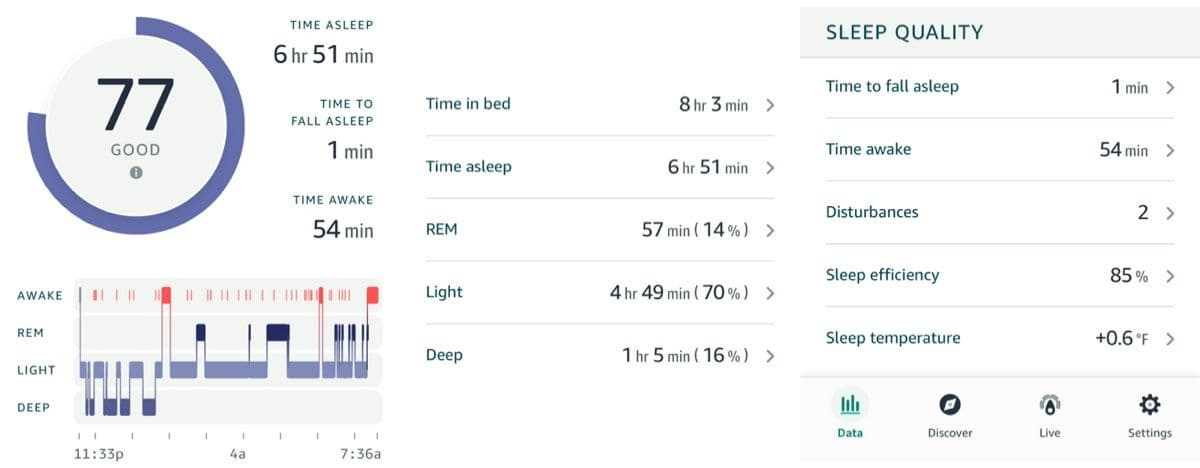
Task: Select the Discover tab label
Action: coord(950,433)
